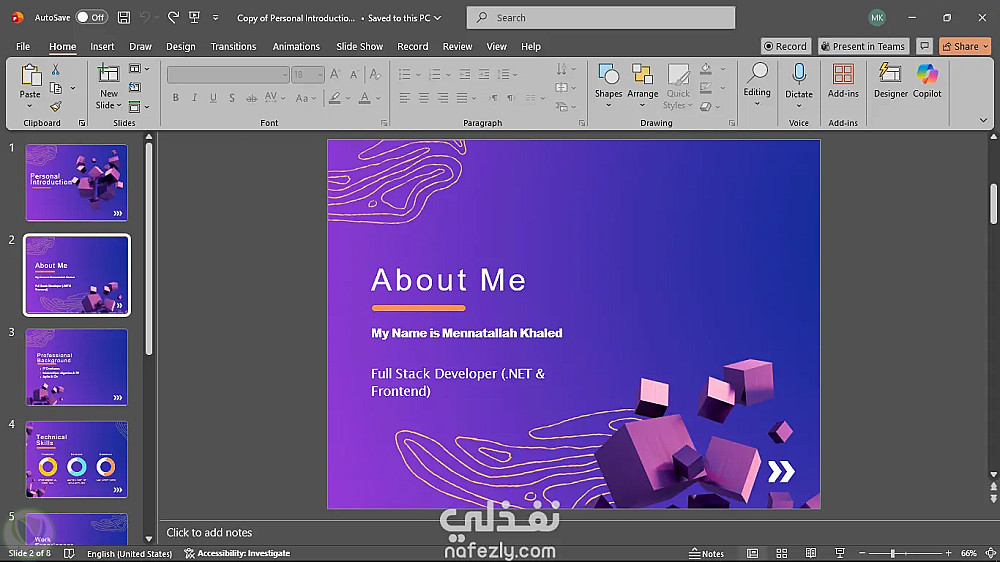Click the Strikethrough icon
The width and height of the screenshot is (1000, 562).
tap(252, 98)
